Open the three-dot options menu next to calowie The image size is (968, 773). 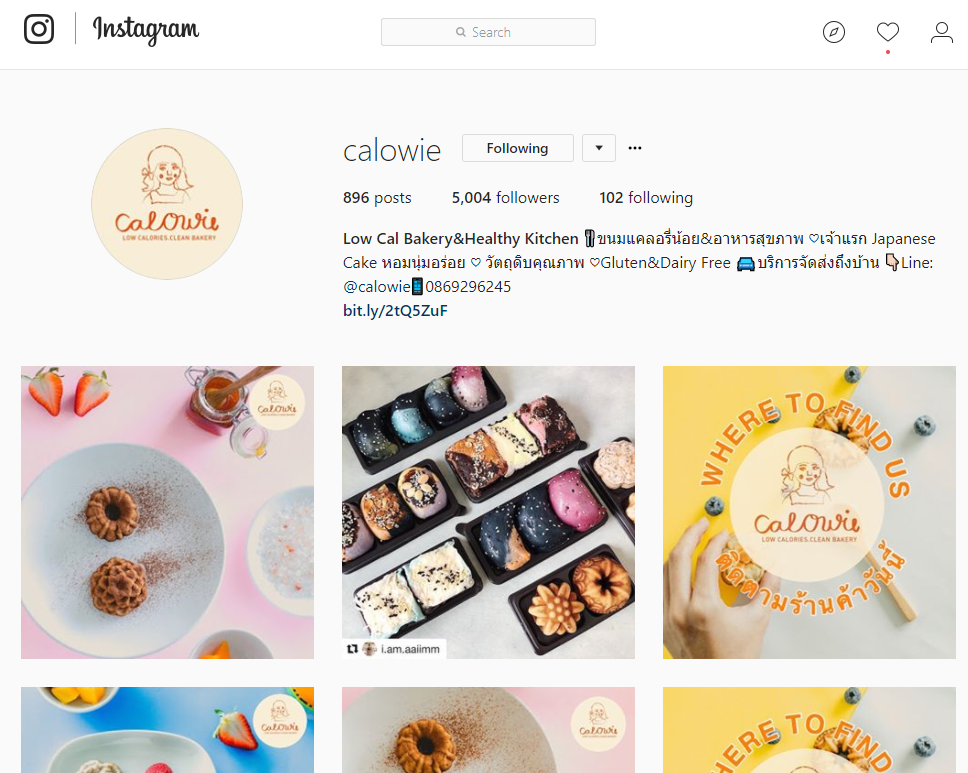[x=635, y=148]
